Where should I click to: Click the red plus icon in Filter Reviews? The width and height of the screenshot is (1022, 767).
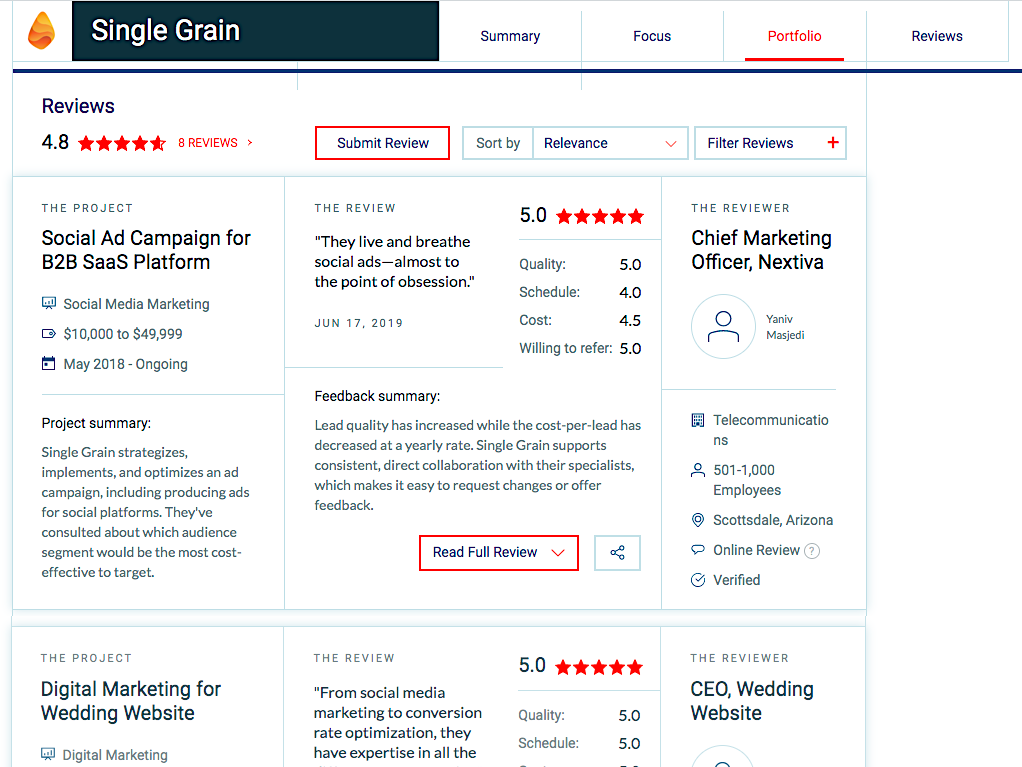point(833,143)
